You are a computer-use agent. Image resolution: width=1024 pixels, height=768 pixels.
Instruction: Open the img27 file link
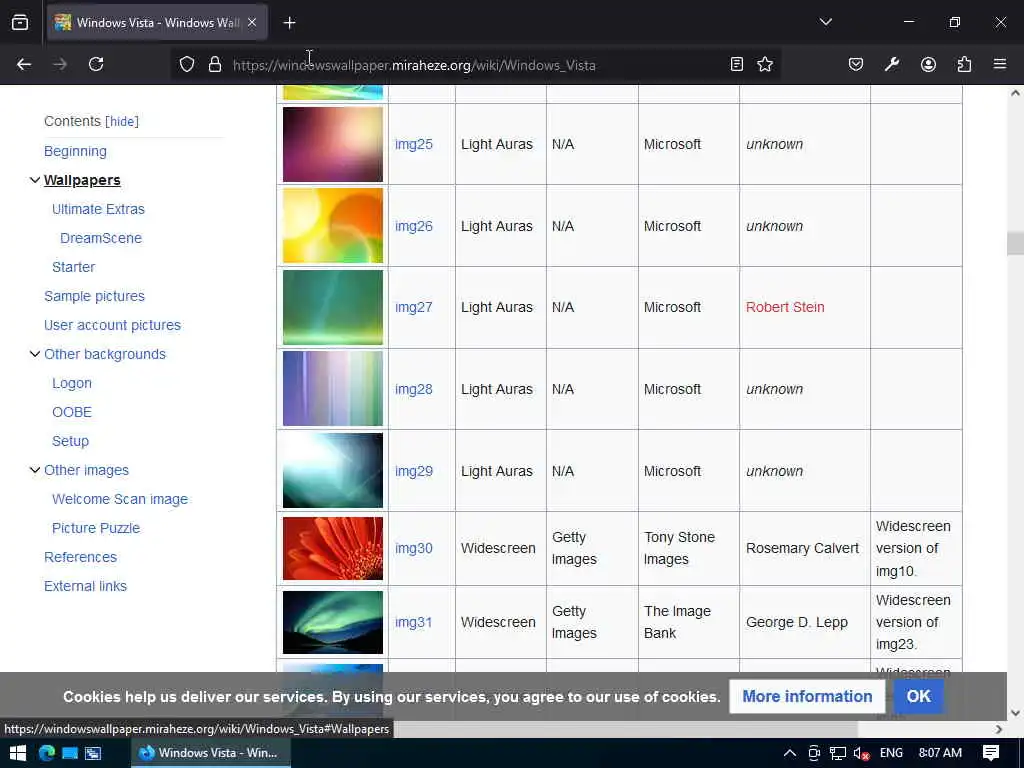[413, 307]
